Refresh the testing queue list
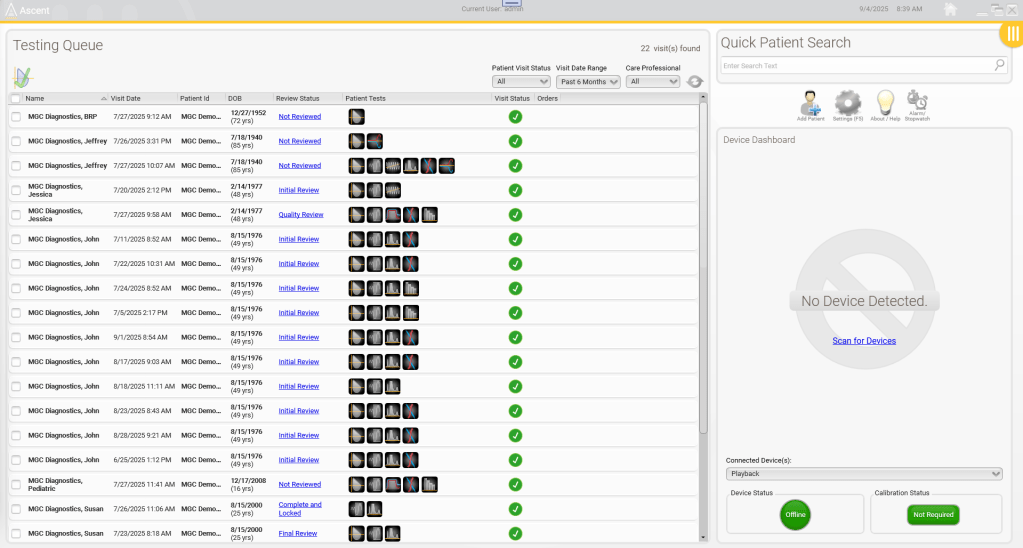Image resolution: width=1023 pixels, height=548 pixels. coord(695,82)
